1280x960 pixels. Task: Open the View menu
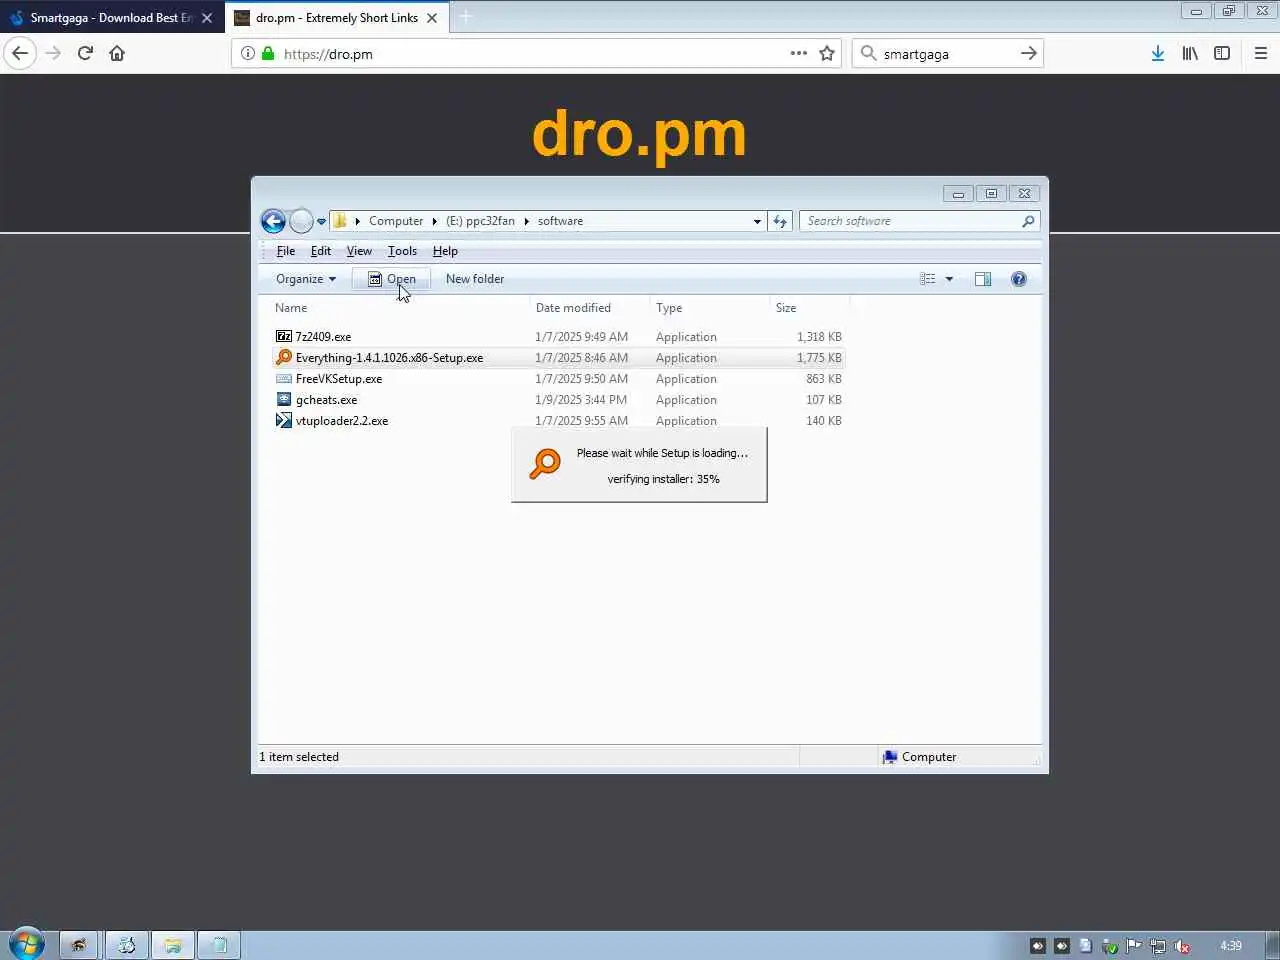pyautogui.click(x=359, y=251)
